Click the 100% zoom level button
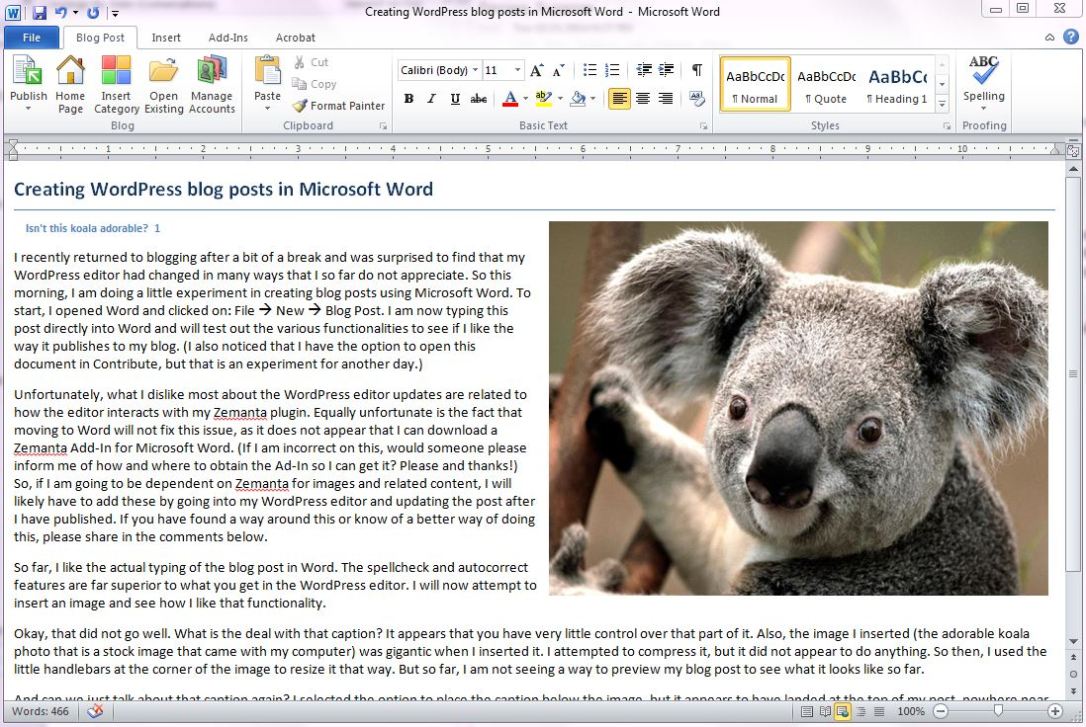 911,711
